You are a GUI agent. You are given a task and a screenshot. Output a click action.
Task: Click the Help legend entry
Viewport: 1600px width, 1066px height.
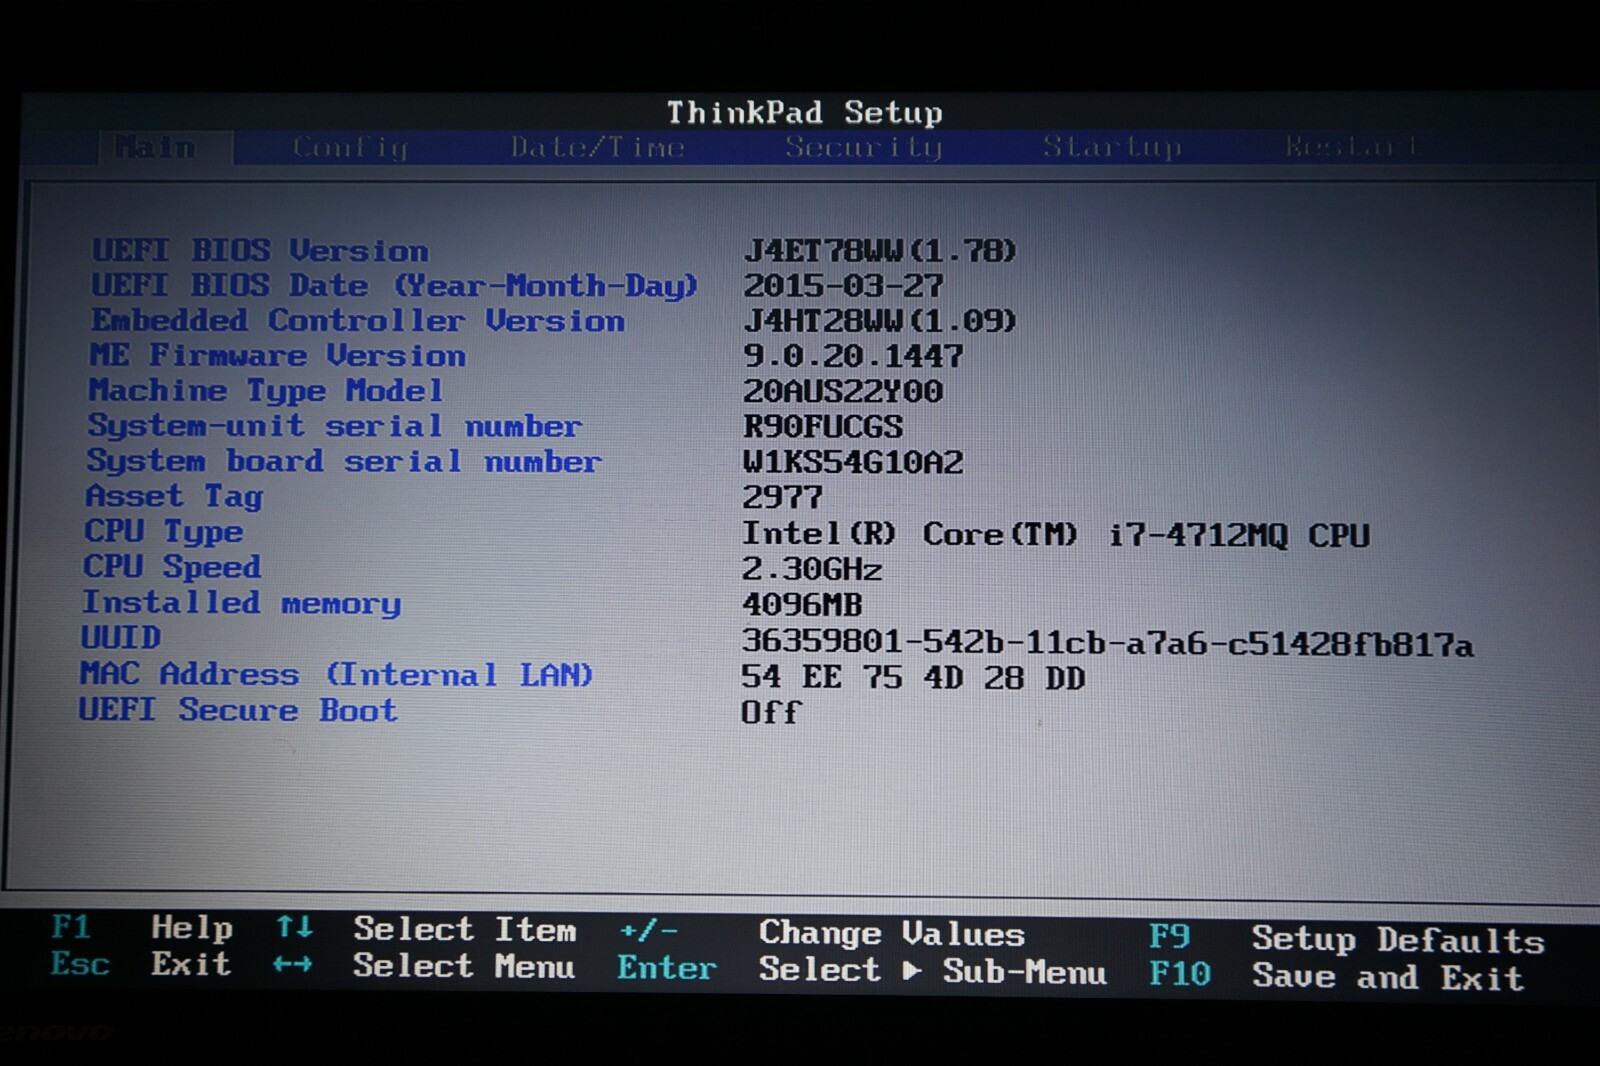pos(192,928)
